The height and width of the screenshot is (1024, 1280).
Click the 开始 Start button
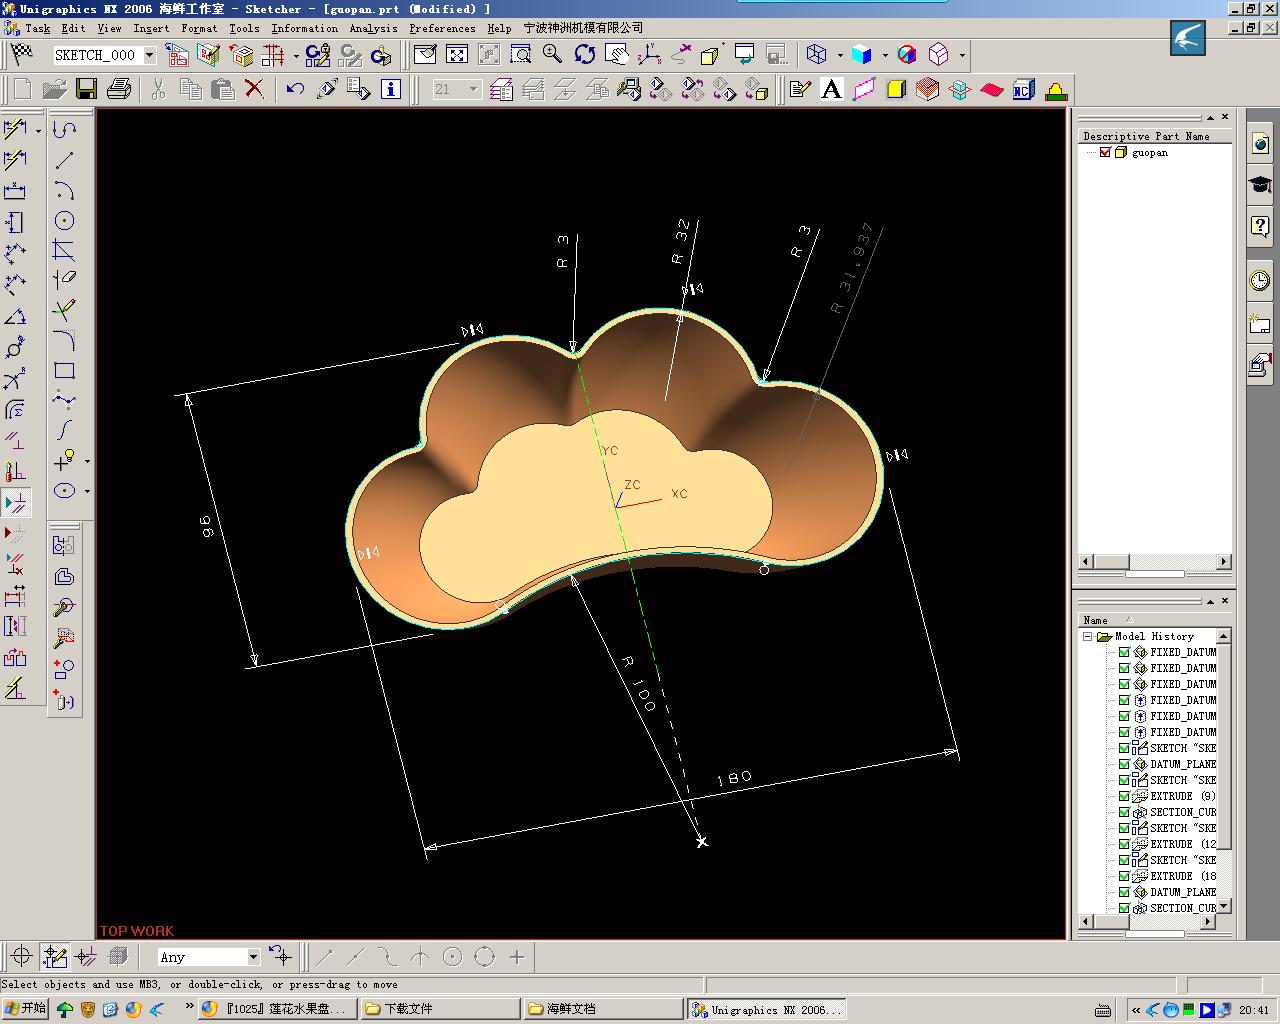[x=25, y=1008]
